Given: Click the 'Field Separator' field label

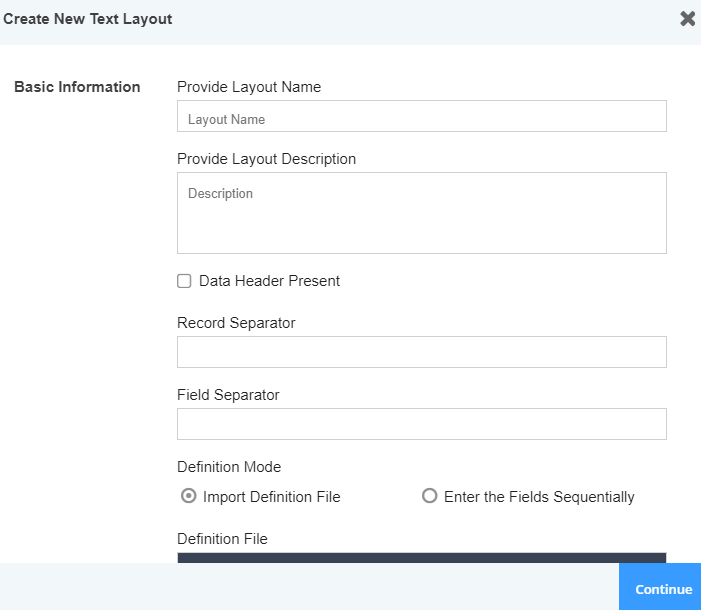Looking at the screenshot, I should coord(228,395).
